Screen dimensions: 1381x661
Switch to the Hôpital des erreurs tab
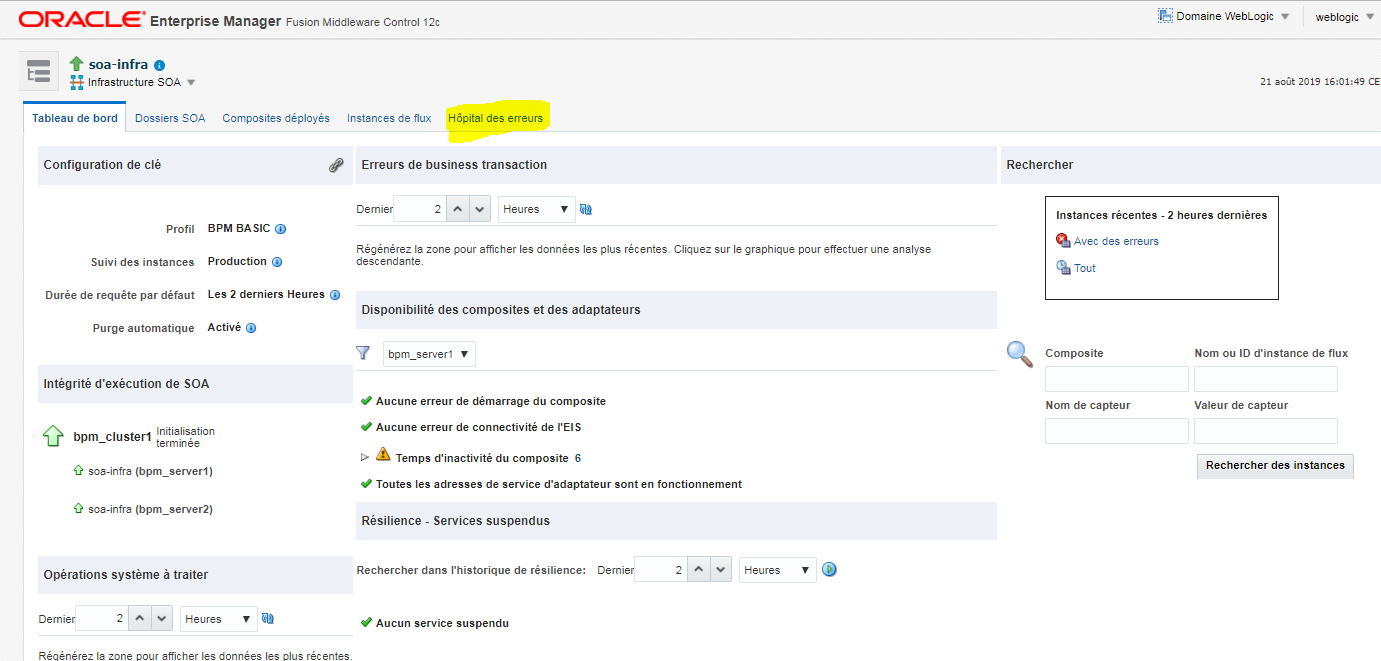pos(495,118)
